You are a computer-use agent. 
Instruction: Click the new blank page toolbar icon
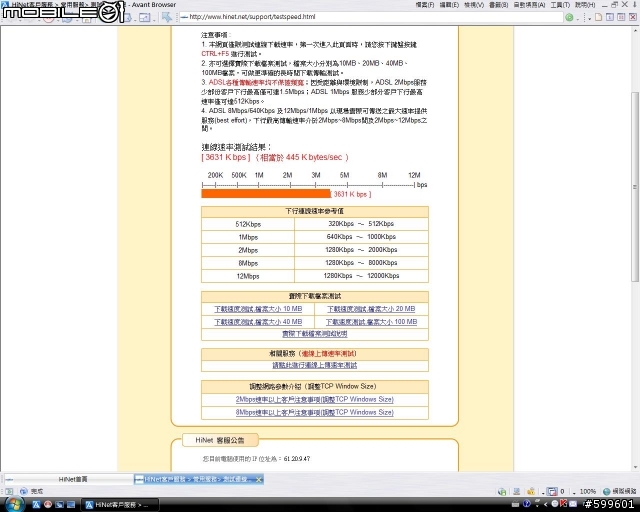click(599, 17)
